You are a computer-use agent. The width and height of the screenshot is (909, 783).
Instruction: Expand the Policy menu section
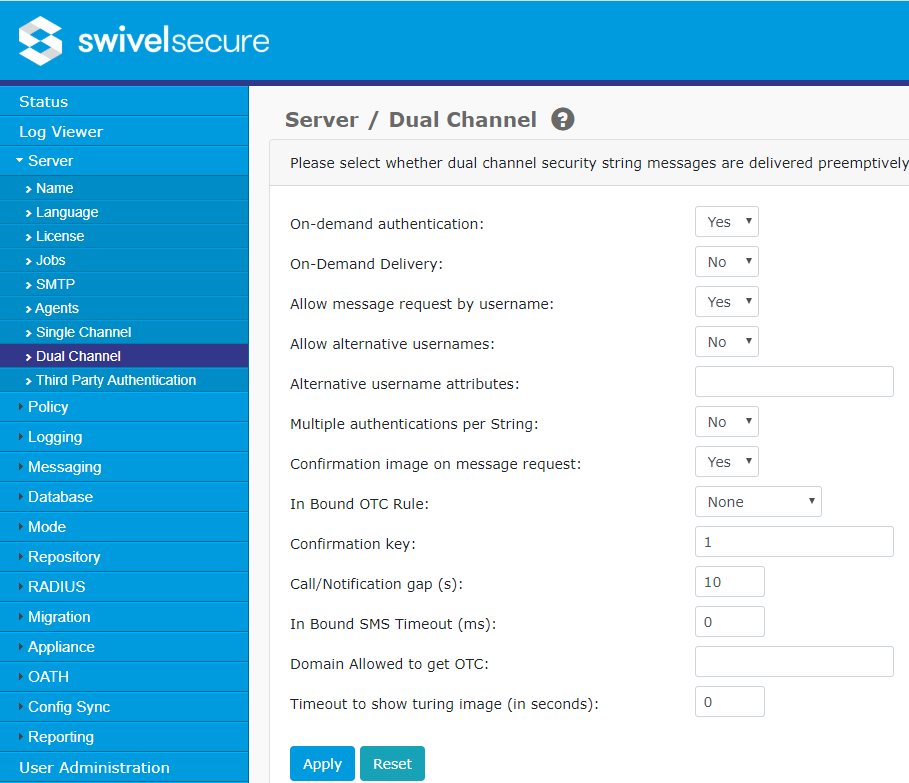point(48,407)
